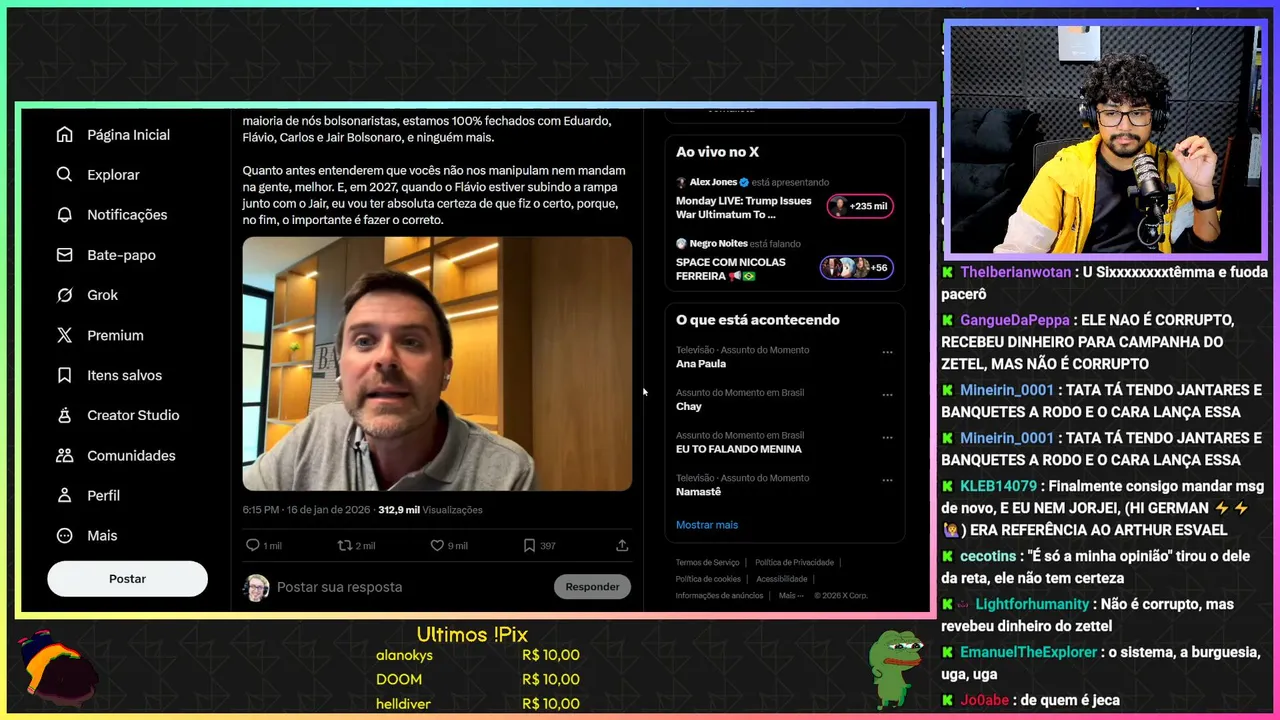
Task: Open Premium X logo icon
Action: [65, 335]
